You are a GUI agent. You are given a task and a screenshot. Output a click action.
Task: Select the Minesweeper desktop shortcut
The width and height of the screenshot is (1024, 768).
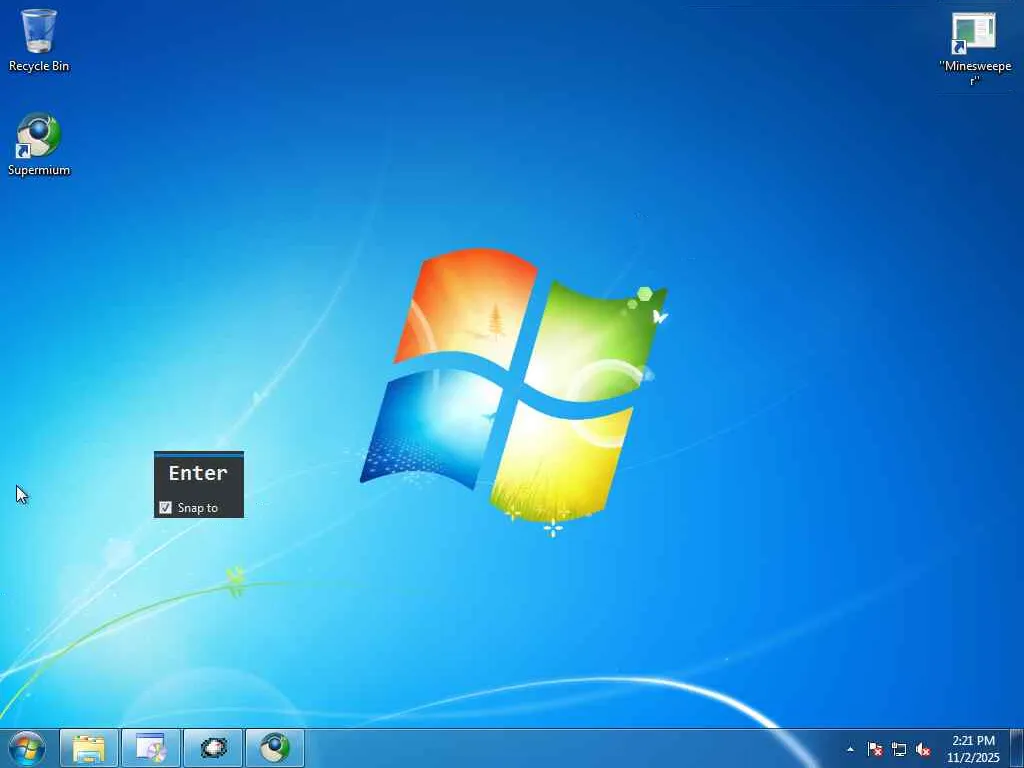coord(974,48)
